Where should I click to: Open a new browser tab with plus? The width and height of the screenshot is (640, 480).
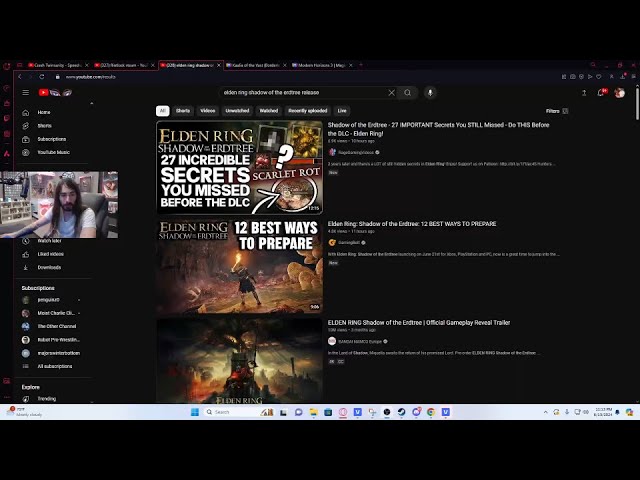[x=361, y=65]
